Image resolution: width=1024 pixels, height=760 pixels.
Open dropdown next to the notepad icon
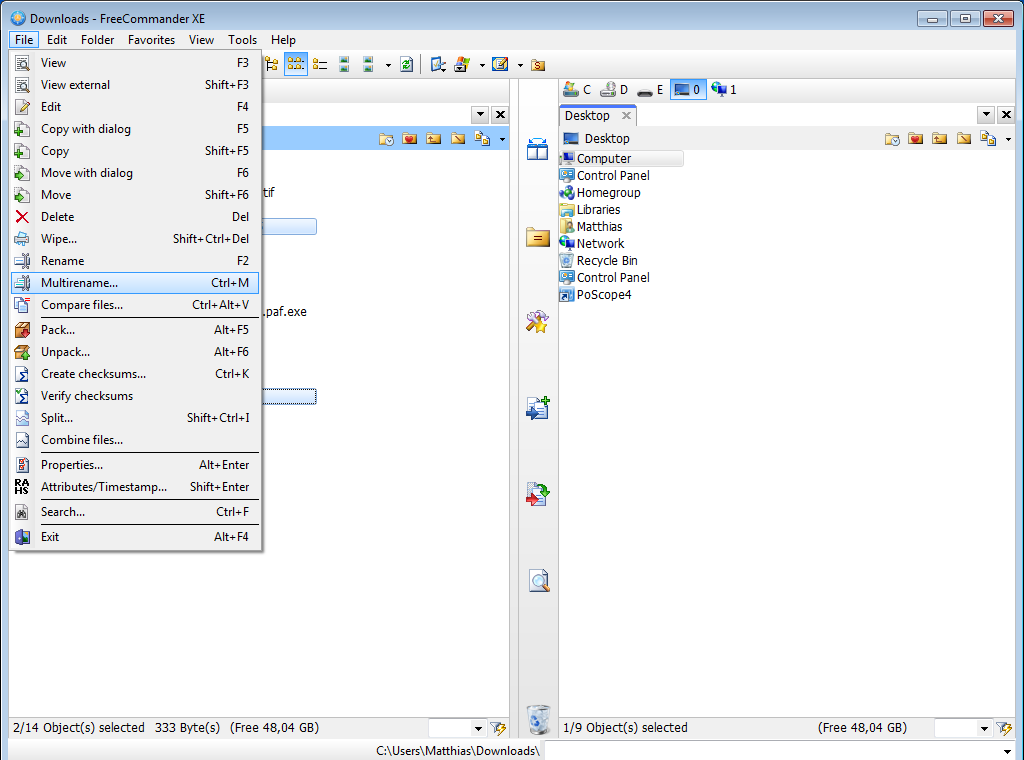520,65
